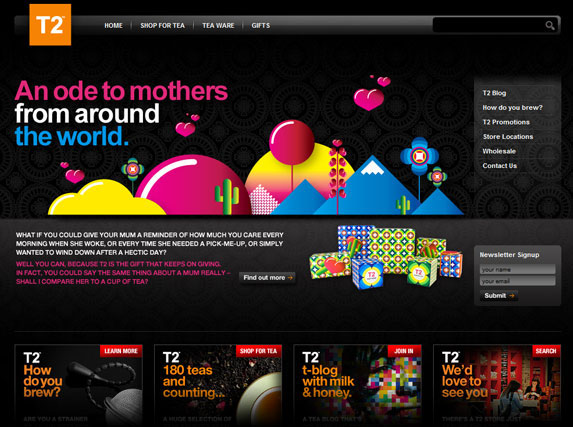Open the 't-blog with milk & honey' card
The image size is (573, 427).
point(357,385)
